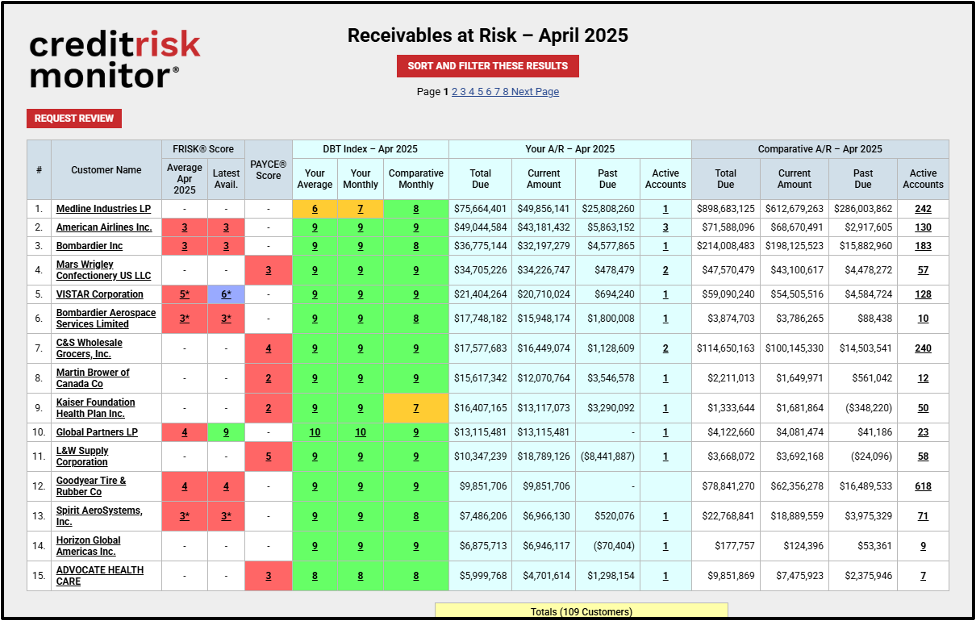Click Medline Your Monthly DBT index 7
Image resolution: width=976 pixels, height=620 pixels.
(x=360, y=209)
